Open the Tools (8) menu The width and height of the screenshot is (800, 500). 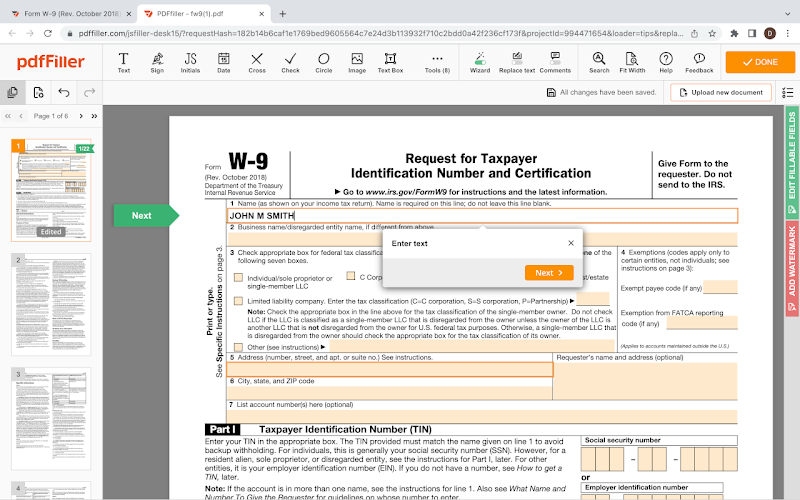pyautogui.click(x=437, y=62)
